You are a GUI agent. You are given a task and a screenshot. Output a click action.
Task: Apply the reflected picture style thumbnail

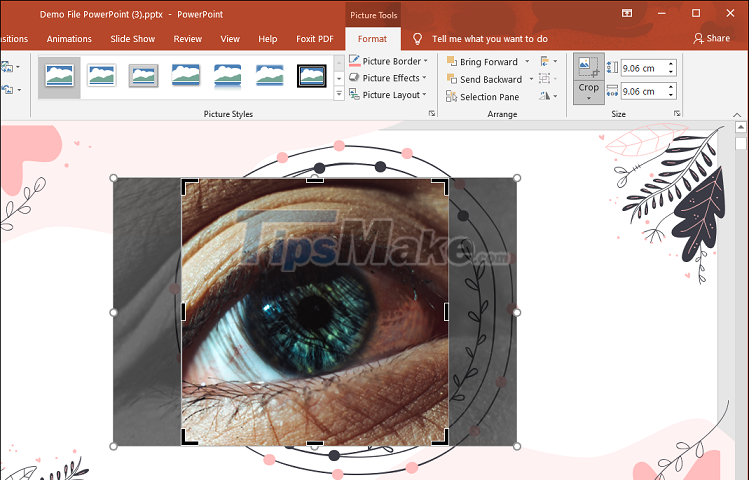point(227,76)
